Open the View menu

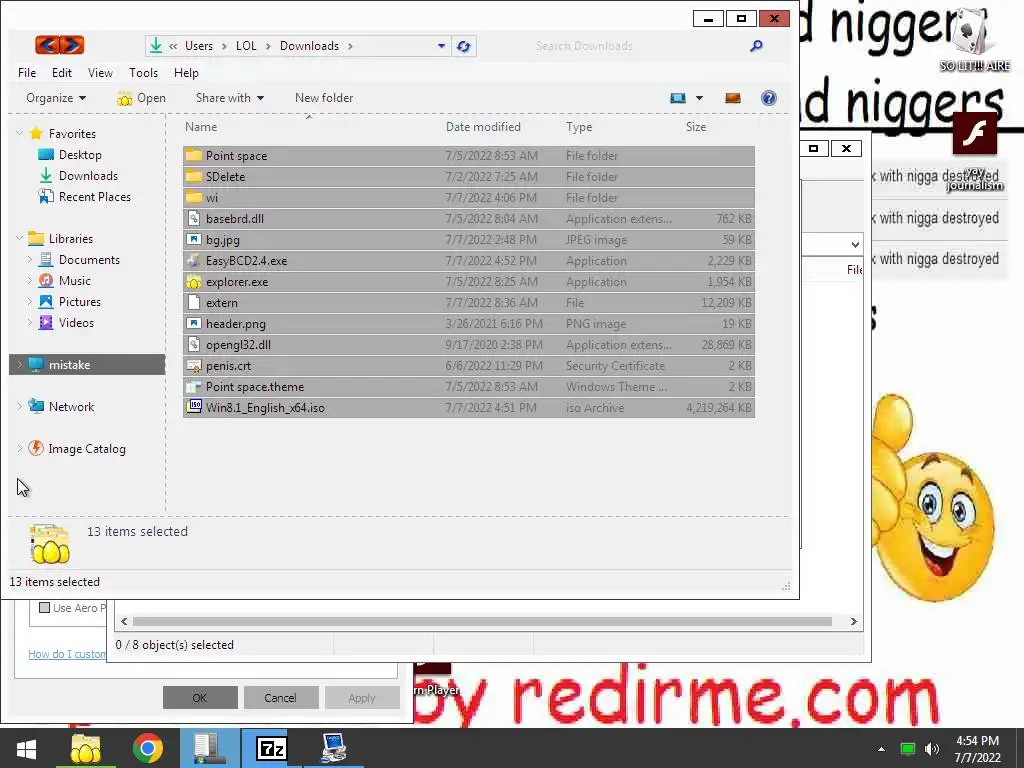tap(100, 72)
